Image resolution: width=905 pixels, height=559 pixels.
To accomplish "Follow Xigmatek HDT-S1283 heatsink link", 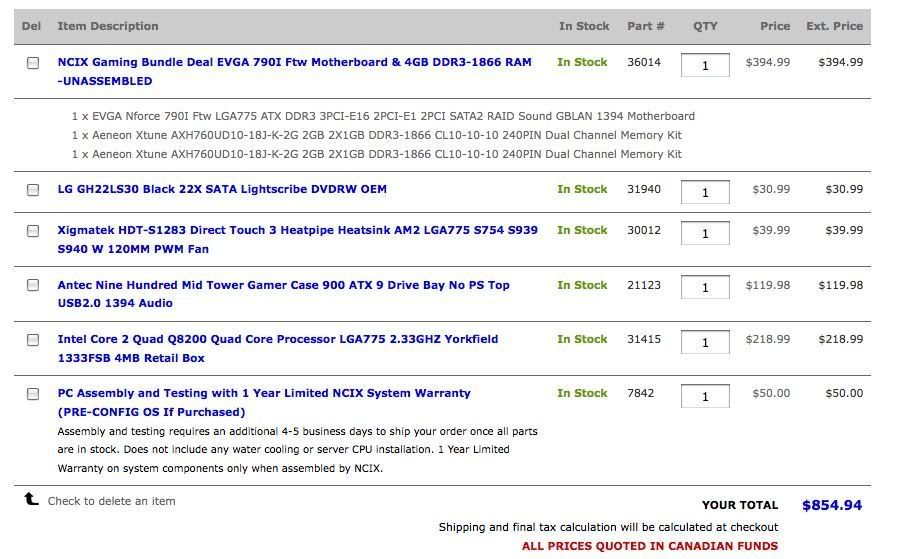I will pyautogui.click(x=297, y=230).
